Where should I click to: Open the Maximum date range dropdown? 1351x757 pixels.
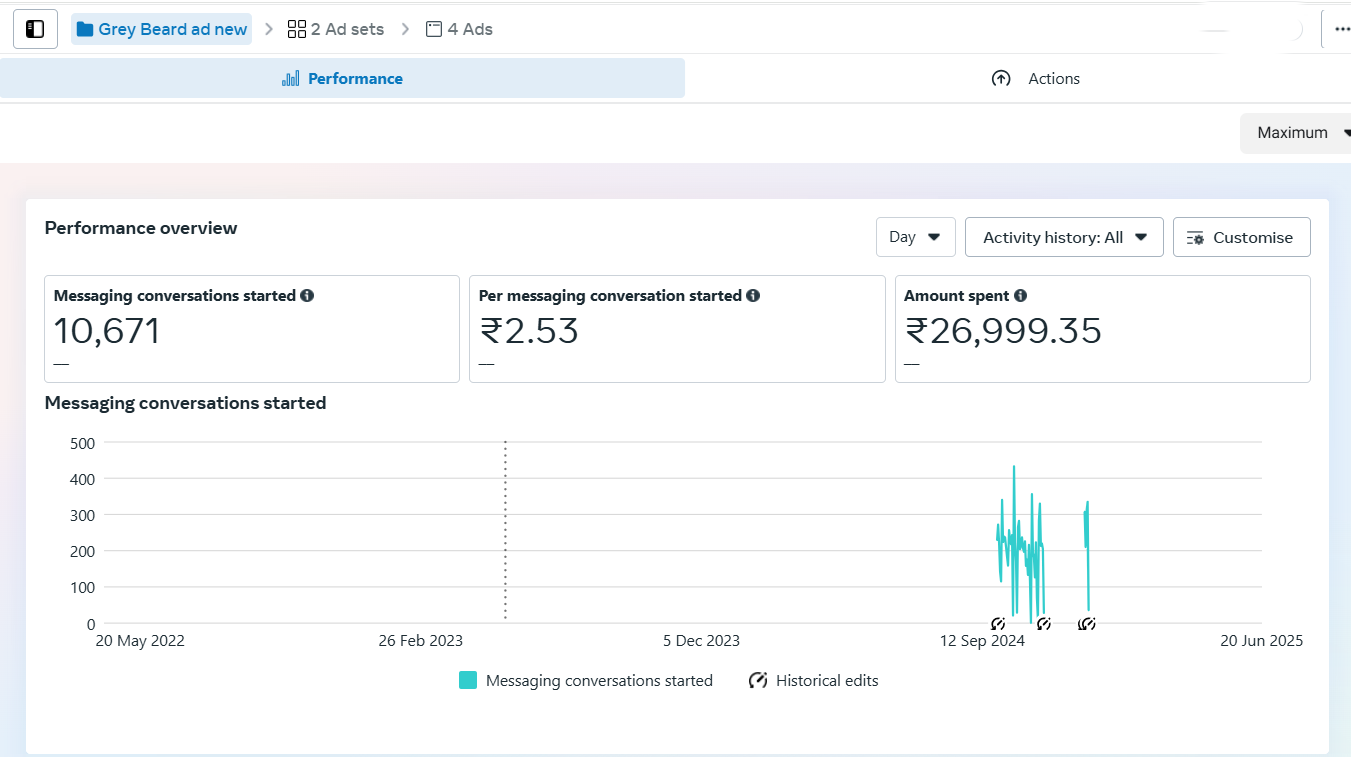click(x=1298, y=133)
